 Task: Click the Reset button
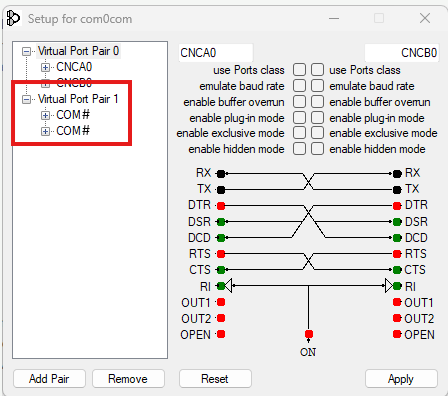pos(215,379)
